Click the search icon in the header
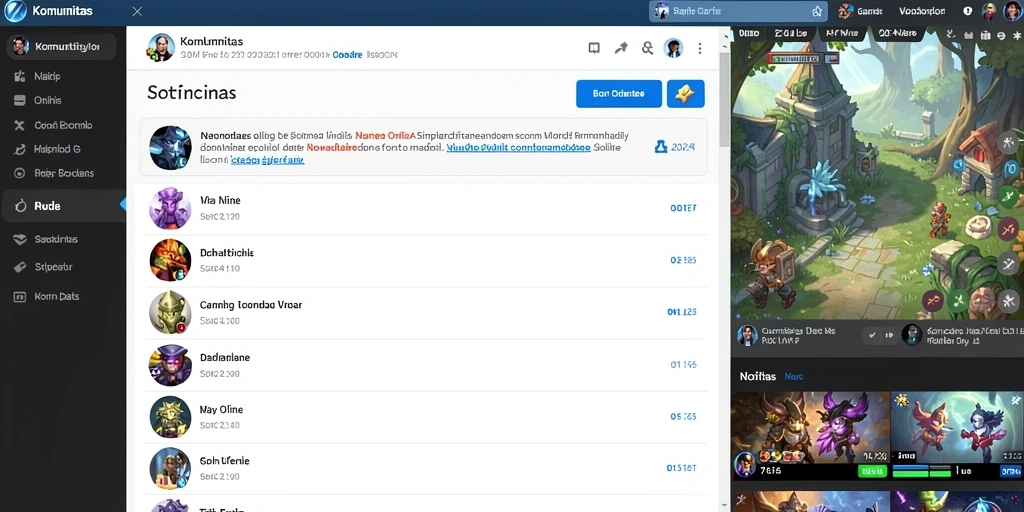 (647, 48)
